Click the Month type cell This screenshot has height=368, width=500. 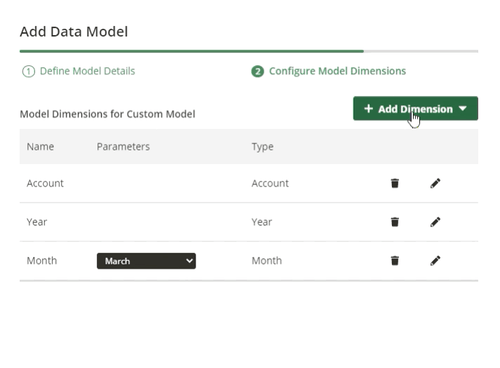(x=267, y=261)
